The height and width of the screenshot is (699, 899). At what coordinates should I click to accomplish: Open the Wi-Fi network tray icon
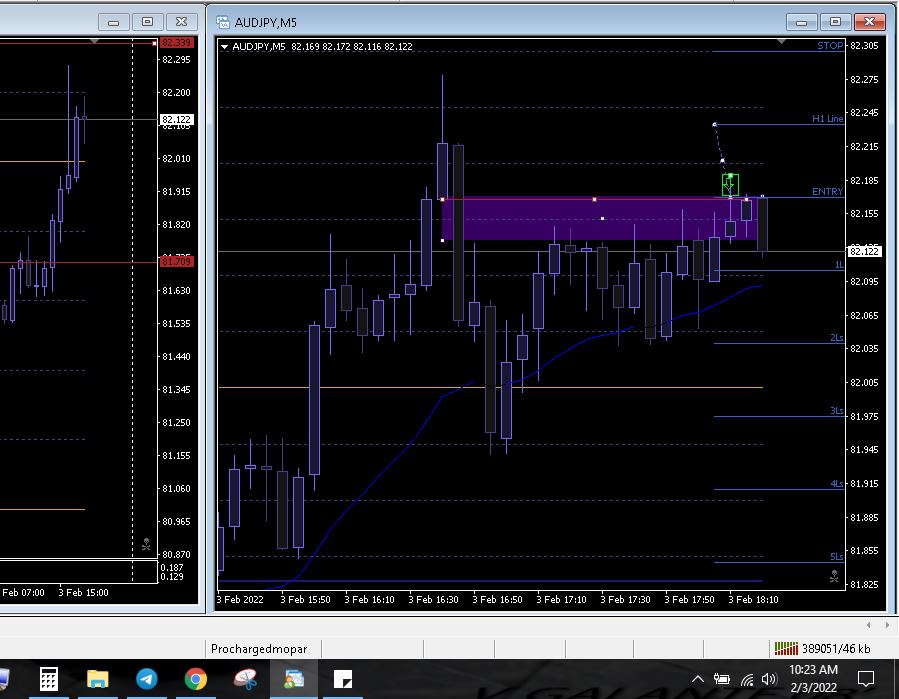746,679
